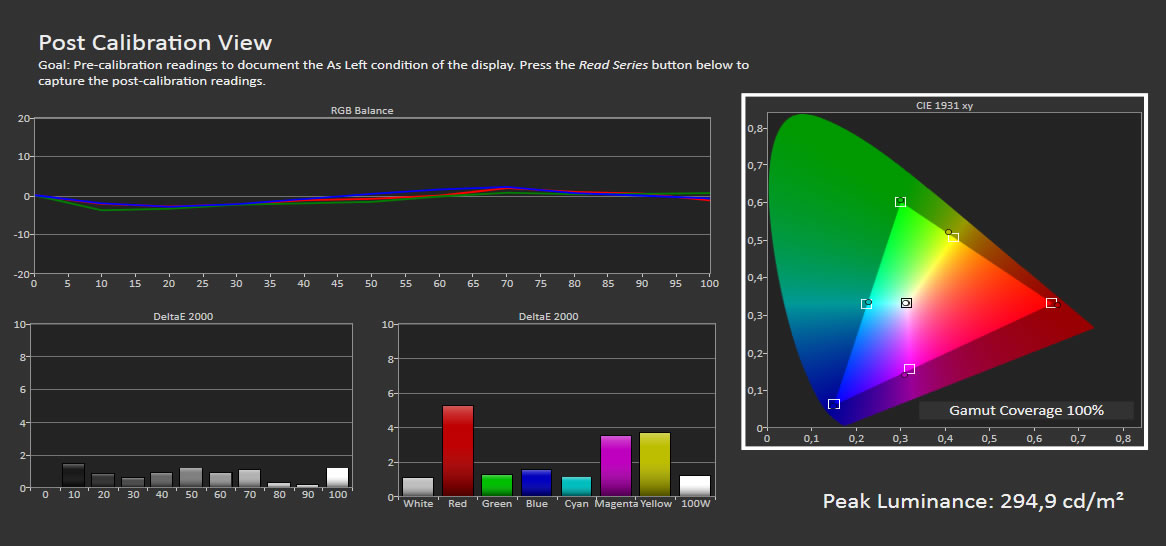Select the cyan secondary target on CIE diagram

866,304
